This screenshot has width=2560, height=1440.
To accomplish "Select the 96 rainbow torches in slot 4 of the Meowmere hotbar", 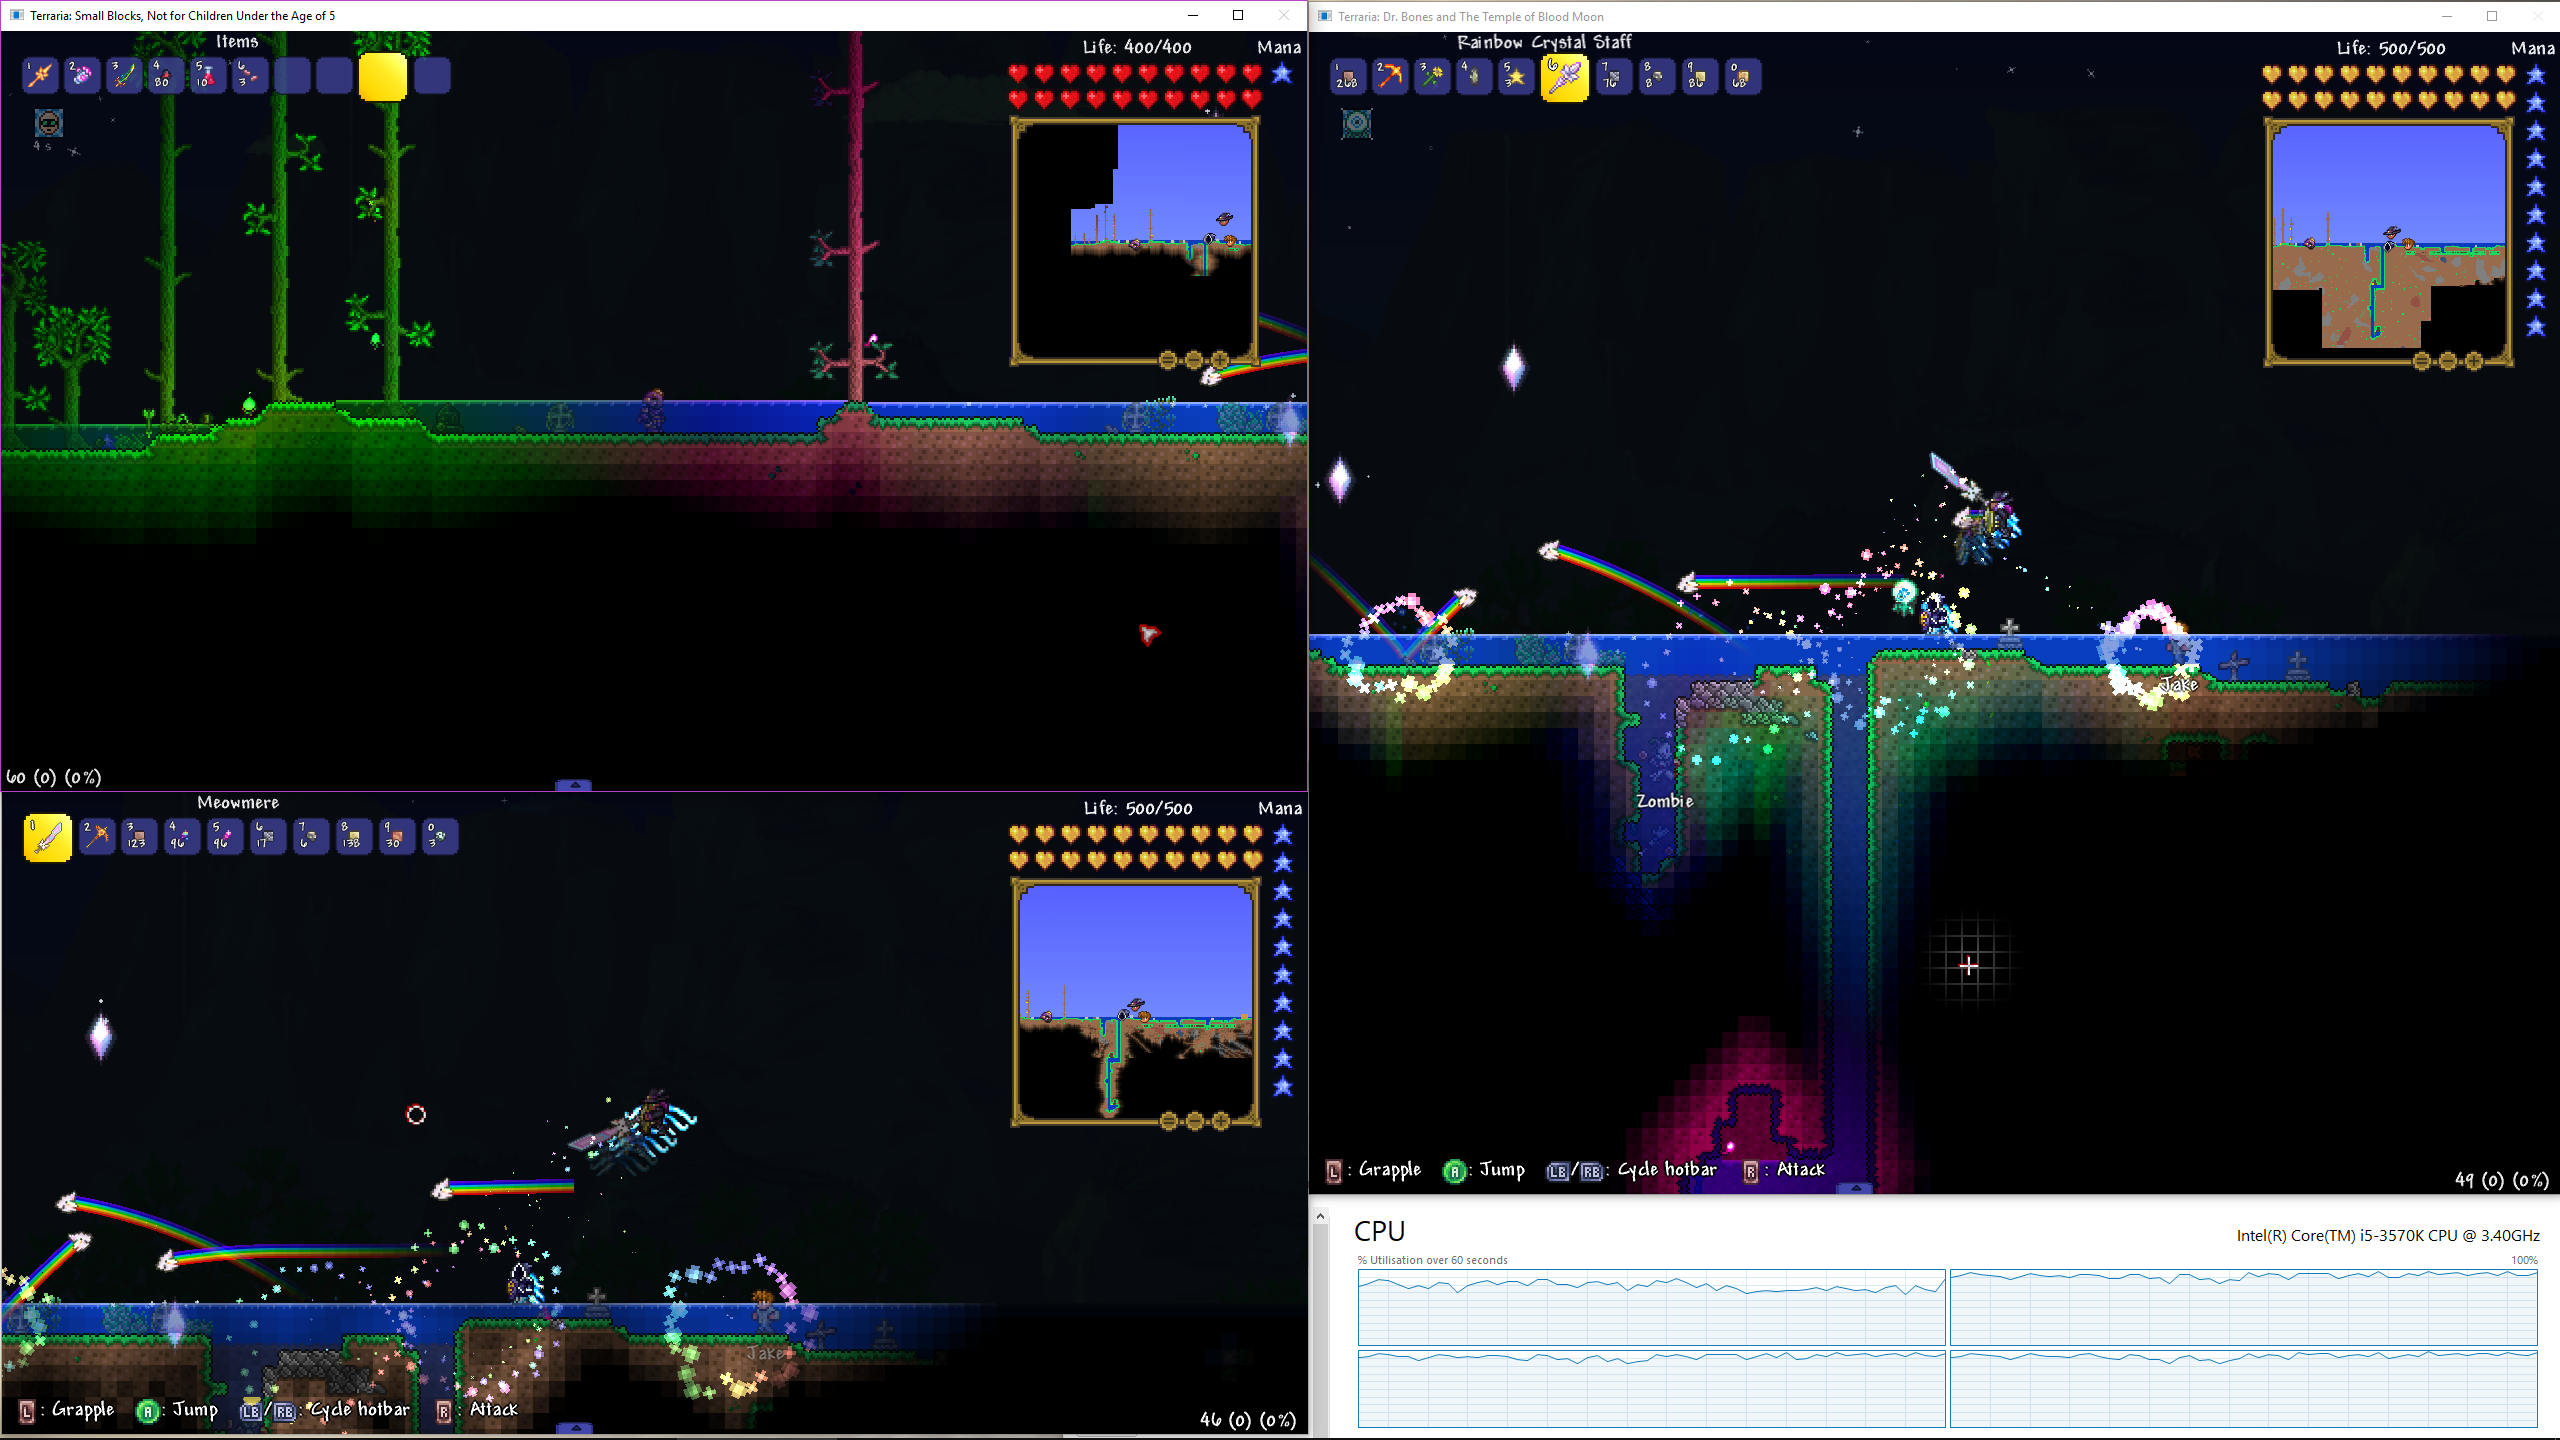I will 181,837.
